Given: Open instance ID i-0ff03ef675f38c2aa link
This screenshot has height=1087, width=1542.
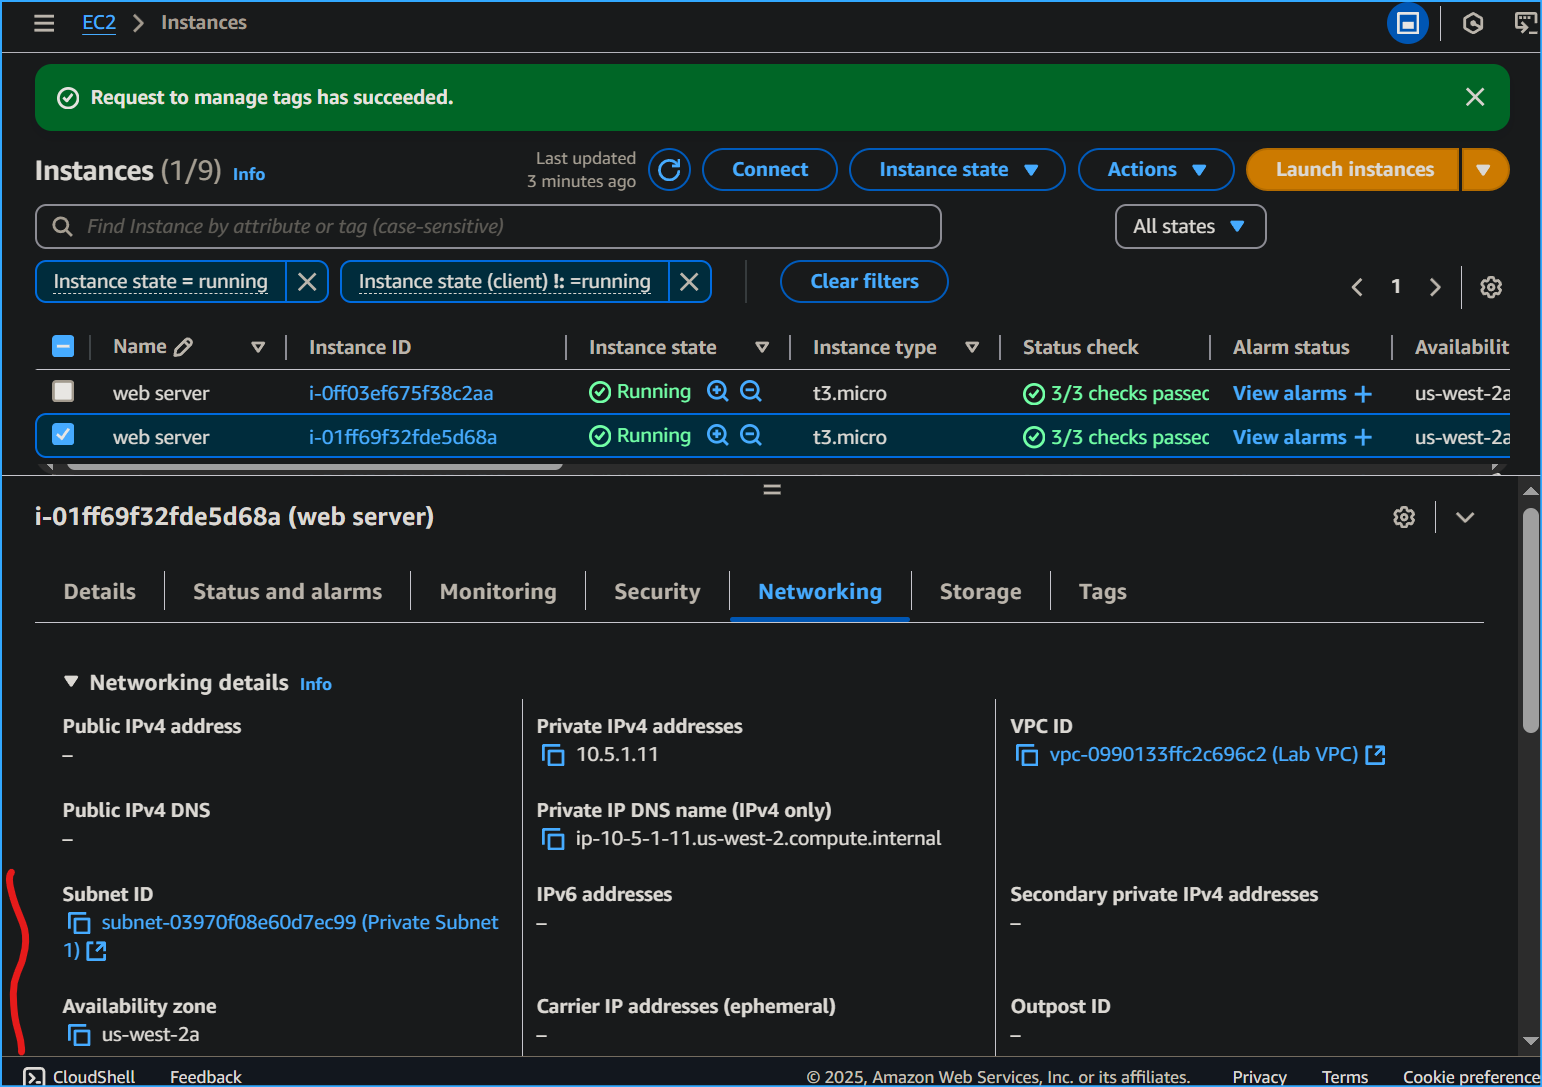Looking at the screenshot, I should [400, 393].
